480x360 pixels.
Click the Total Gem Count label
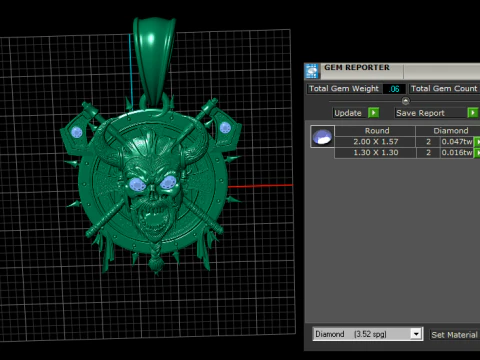(444, 89)
